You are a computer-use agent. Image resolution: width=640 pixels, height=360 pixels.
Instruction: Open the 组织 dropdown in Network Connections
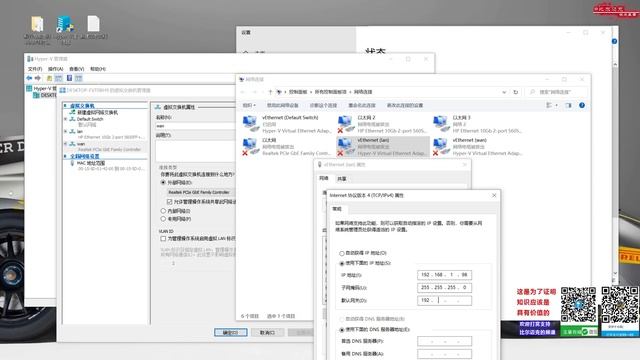pyautogui.click(x=249, y=105)
